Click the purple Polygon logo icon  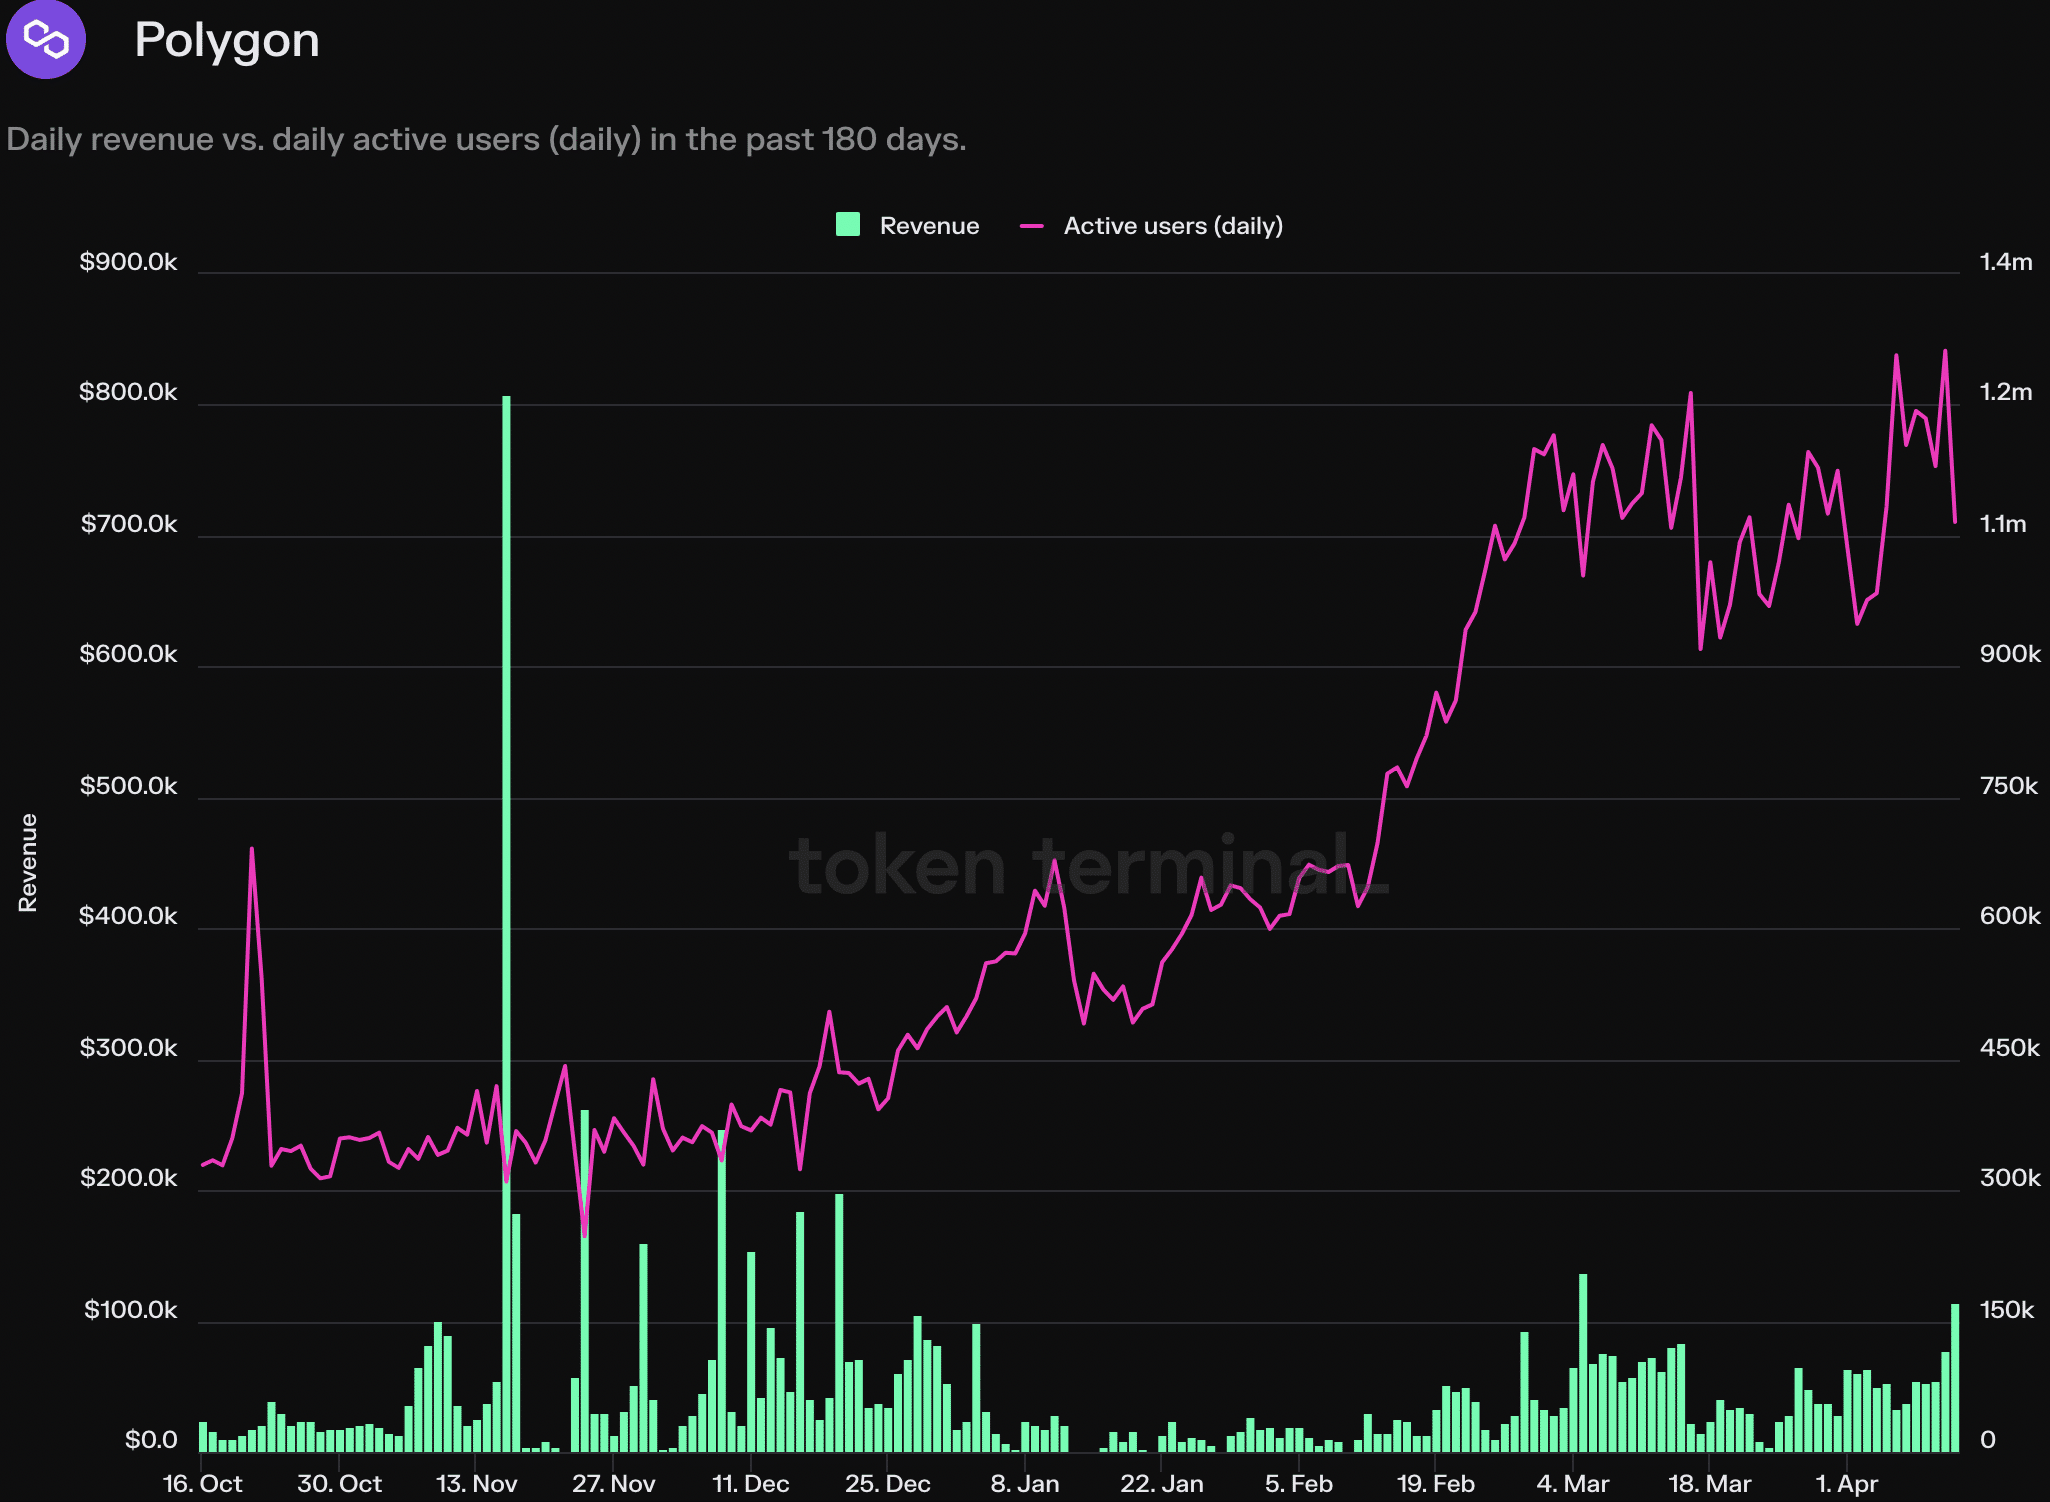tap(46, 39)
